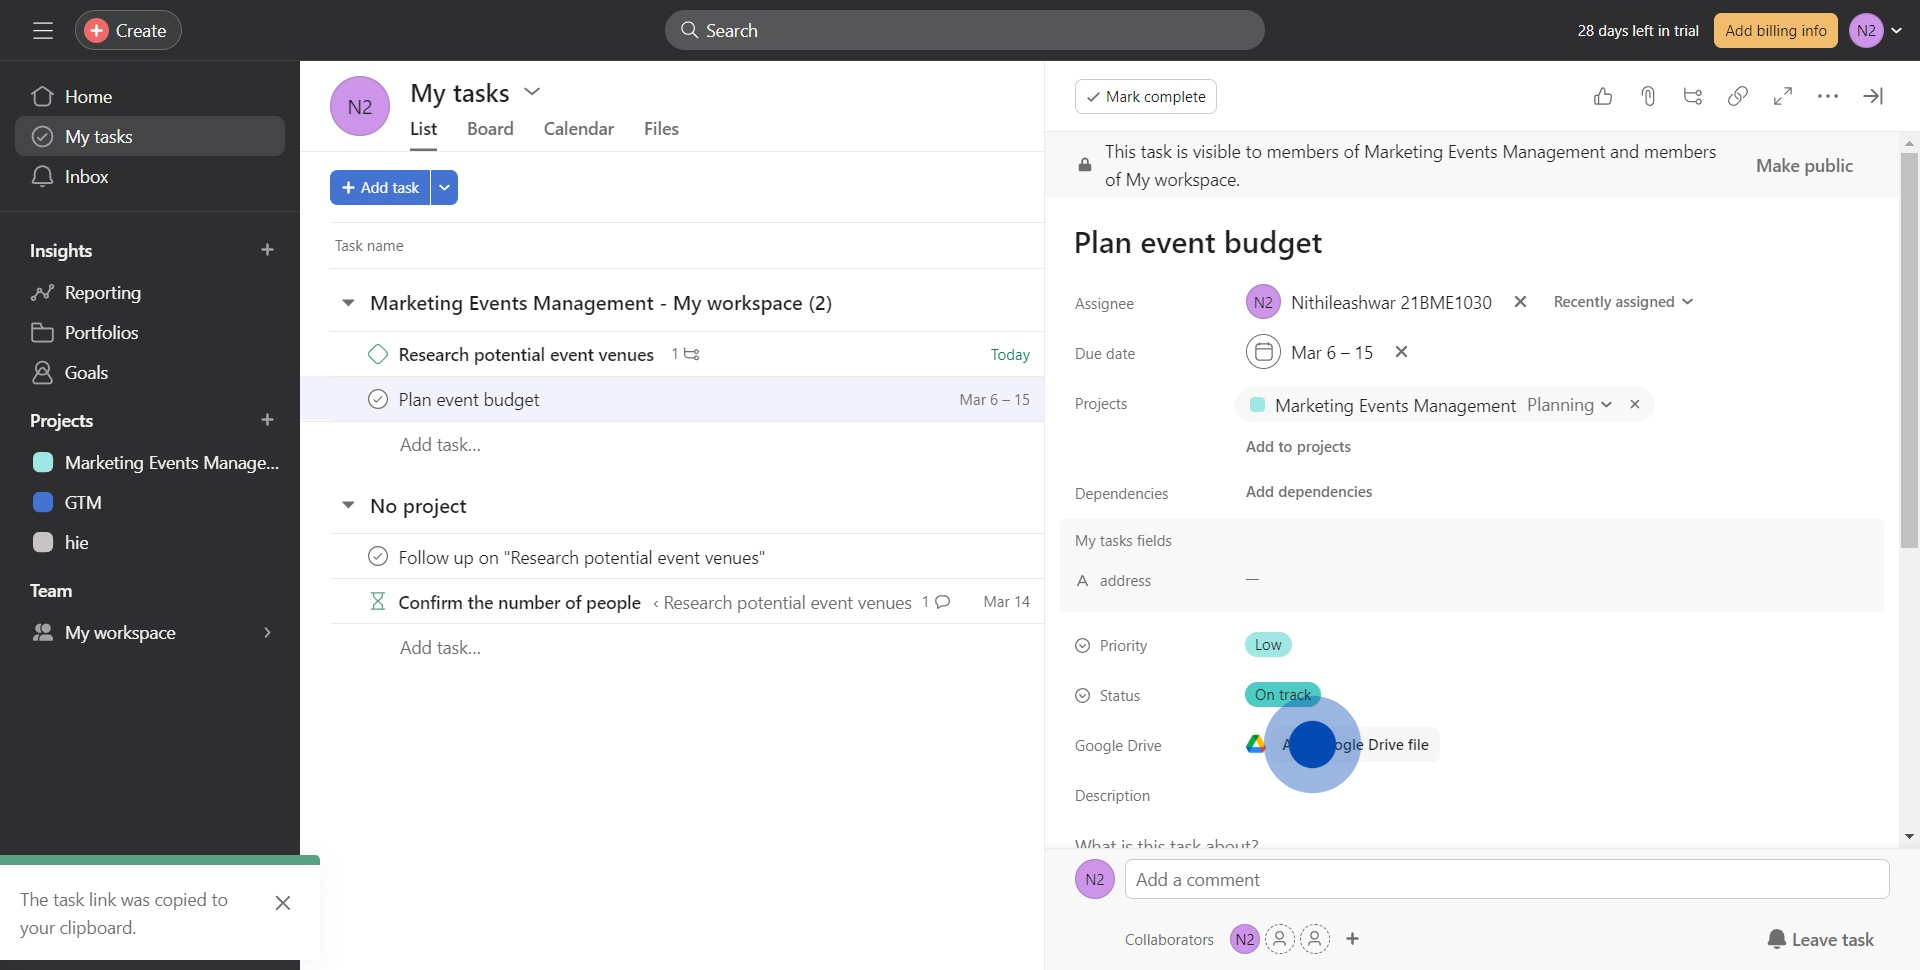The height and width of the screenshot is (970, 1920).
Task: Remove assignee Nithileashwar with the X
Action: pyautogui.click(x=1520, y=302)
